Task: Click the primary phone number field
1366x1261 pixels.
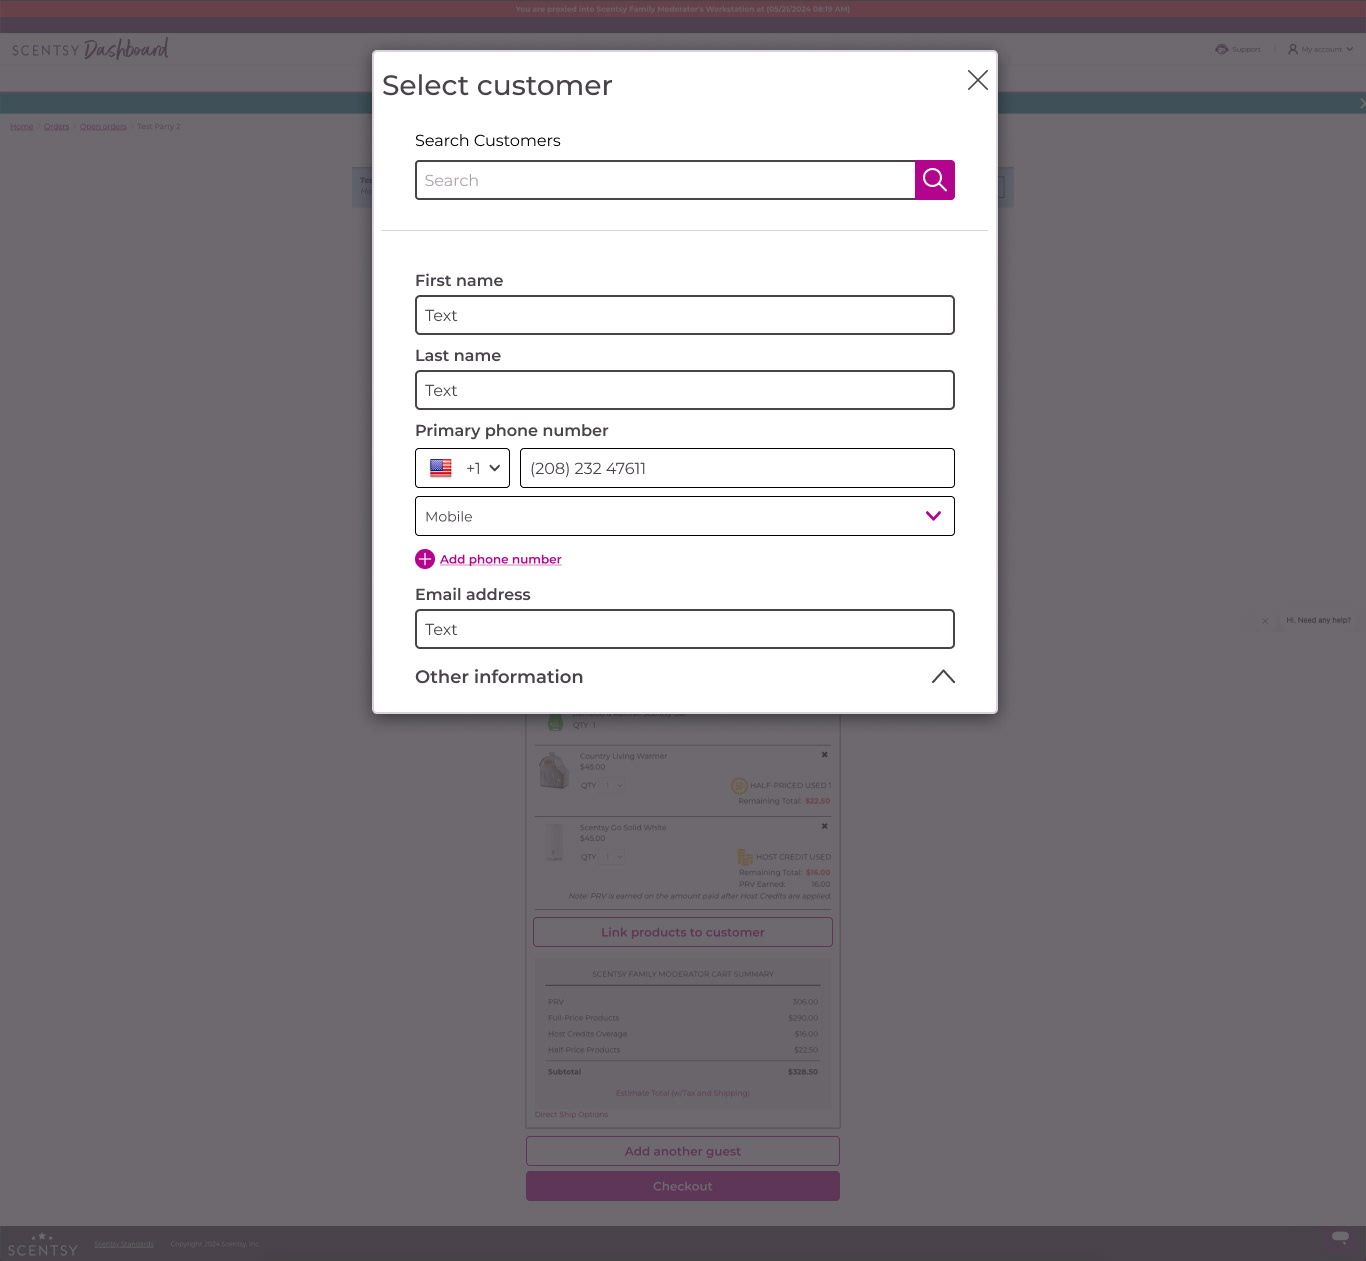Action: [737, 468]
